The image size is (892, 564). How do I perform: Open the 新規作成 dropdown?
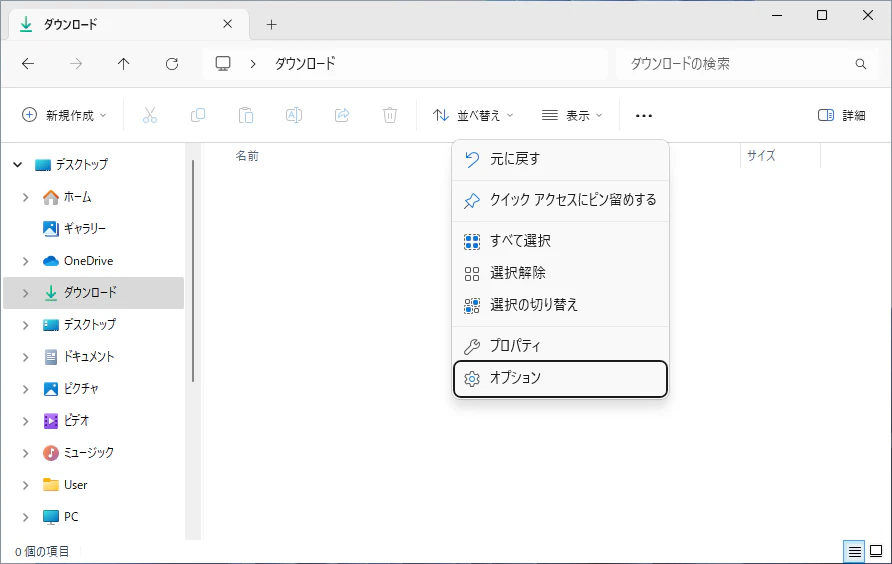point(64,116)
